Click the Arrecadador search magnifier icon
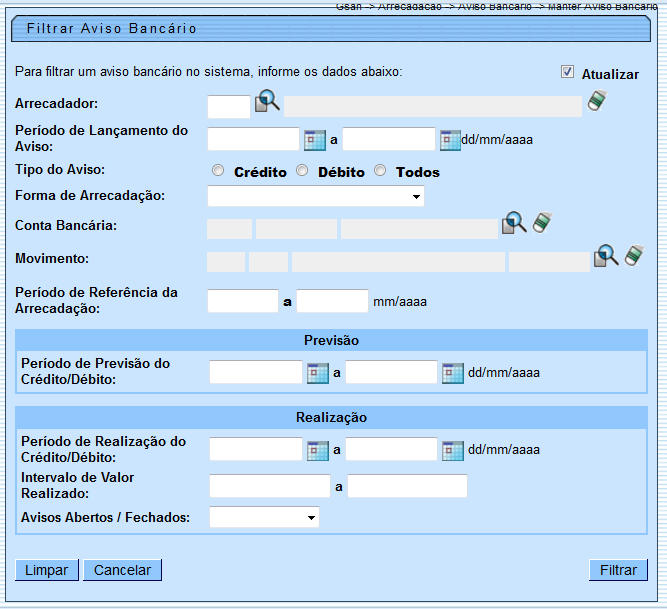The image size is (667, 609). (x=267, y=102)
